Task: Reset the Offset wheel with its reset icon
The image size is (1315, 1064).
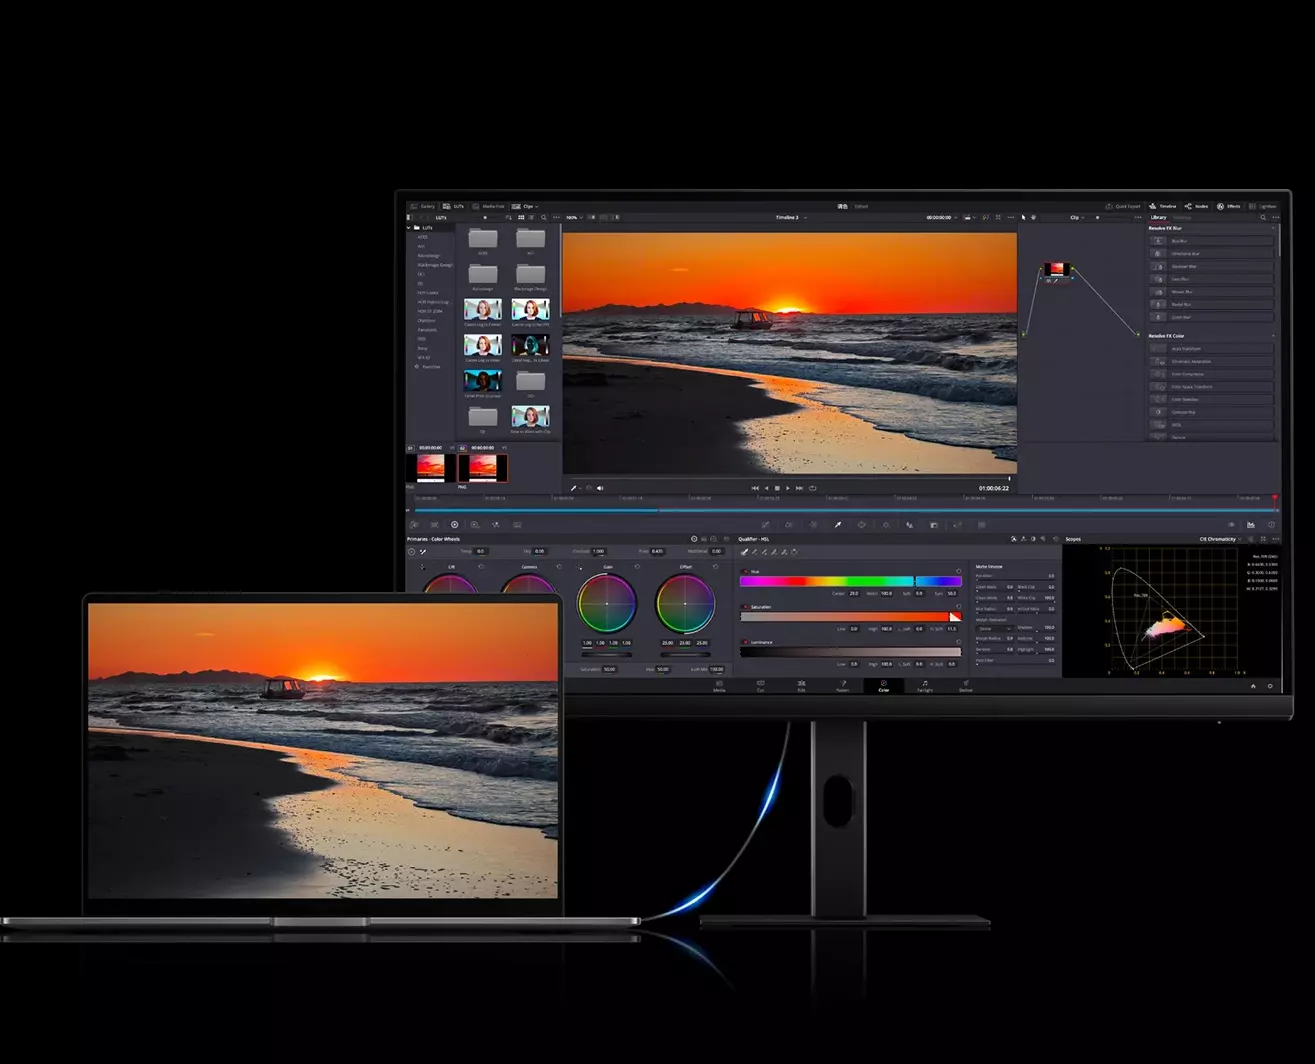Action: [x=715, y=566]
